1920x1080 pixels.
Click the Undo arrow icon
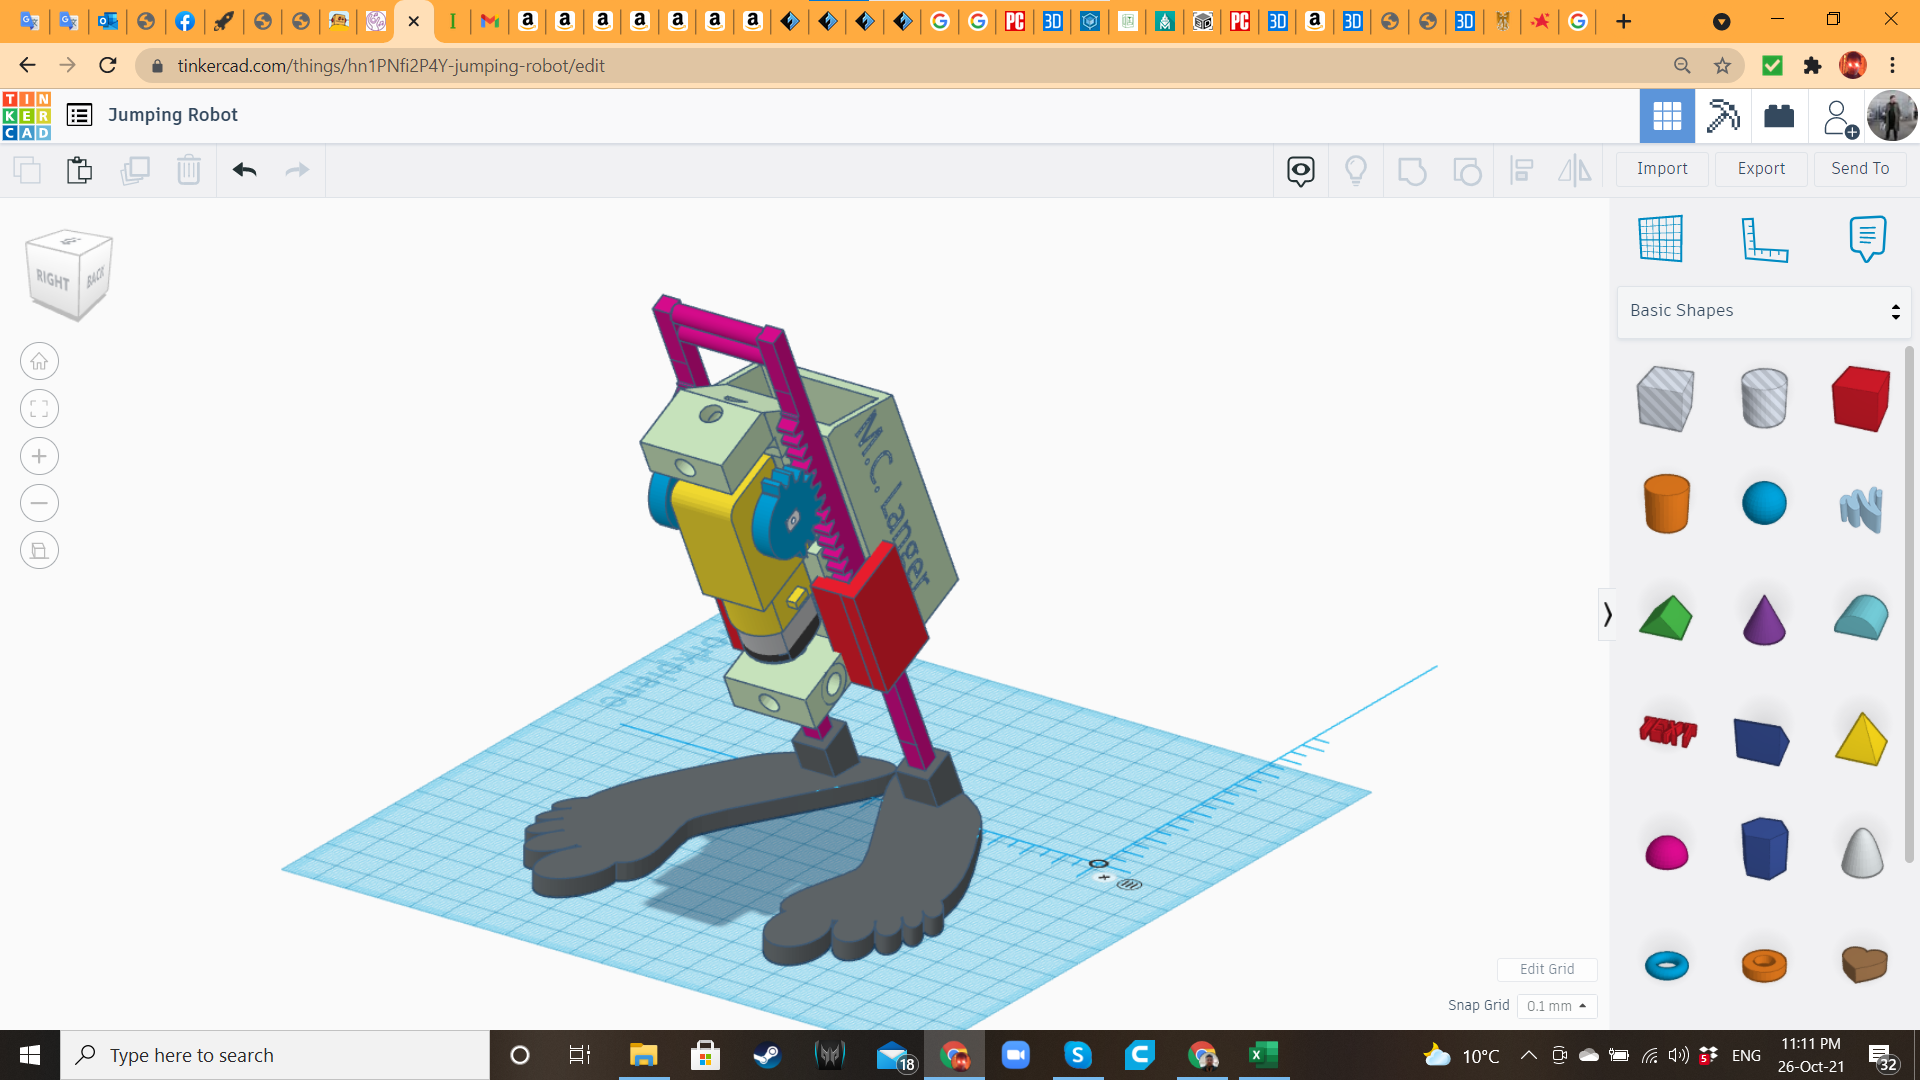click(x=244, y=170)
